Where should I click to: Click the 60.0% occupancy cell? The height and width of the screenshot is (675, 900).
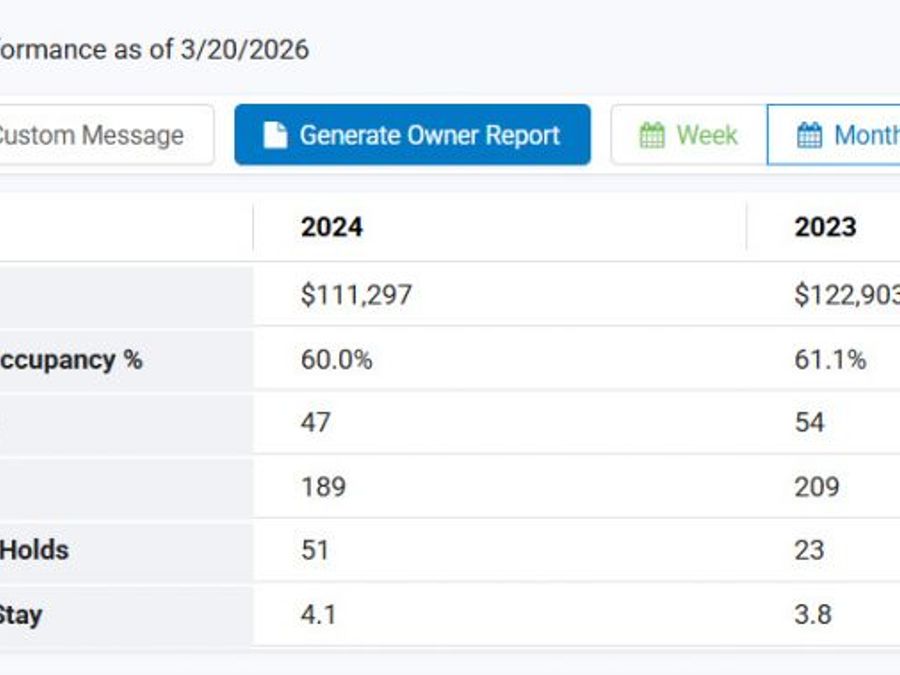(336, 359)
